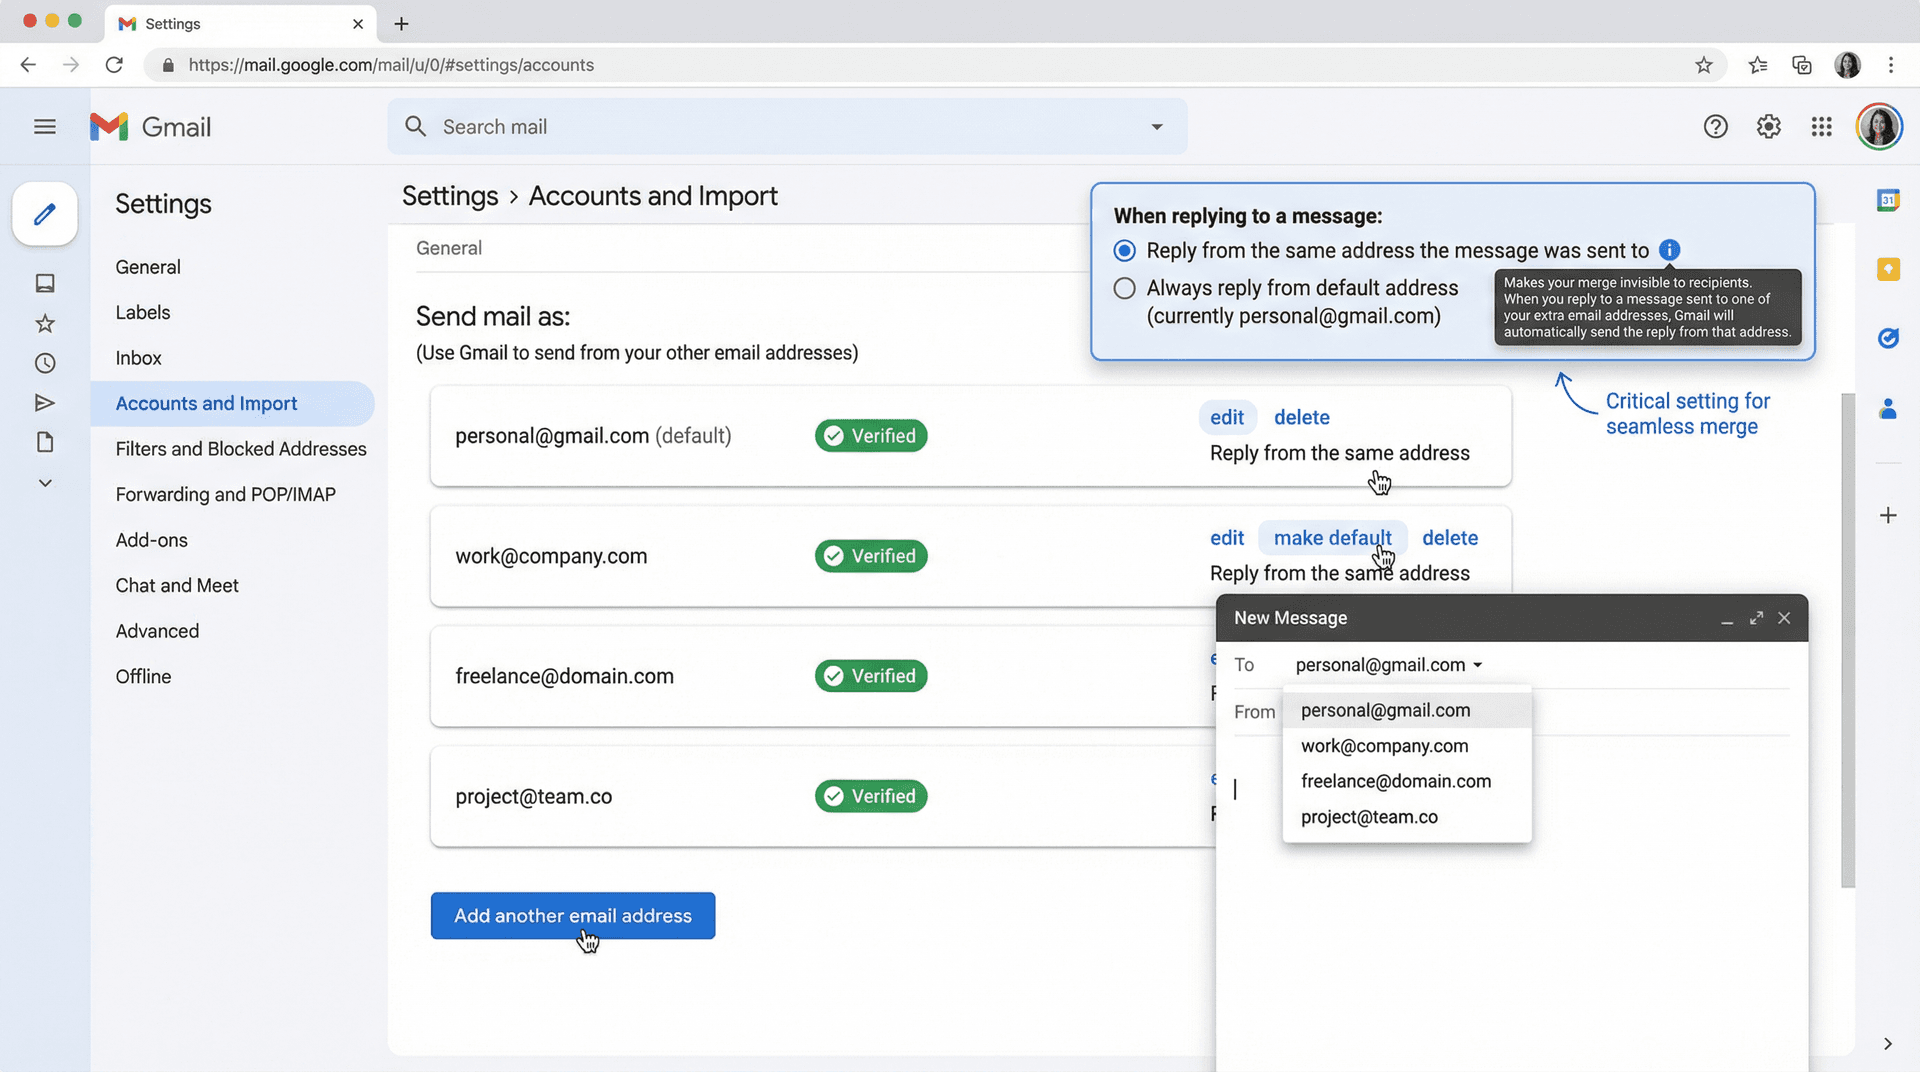Viewport: 1920px width, 1072px height.
Task: Click the info tooltip icon near reply setting
Action: click(x=1668, y=250)
